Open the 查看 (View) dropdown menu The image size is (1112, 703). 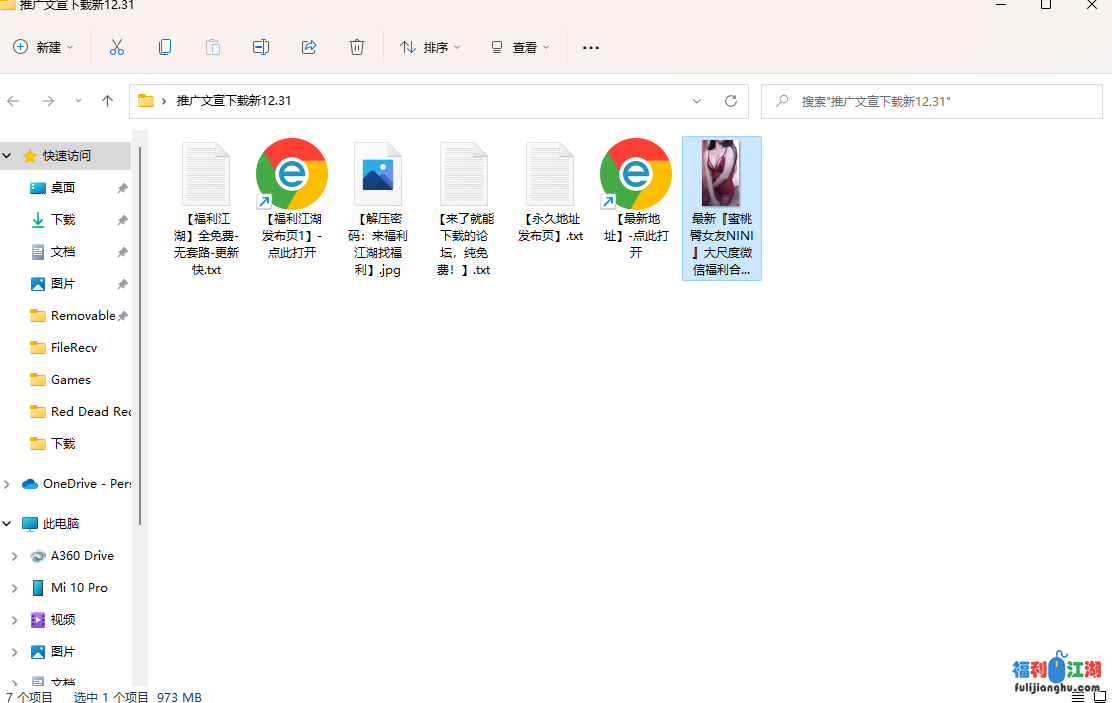tap(520, 47)
